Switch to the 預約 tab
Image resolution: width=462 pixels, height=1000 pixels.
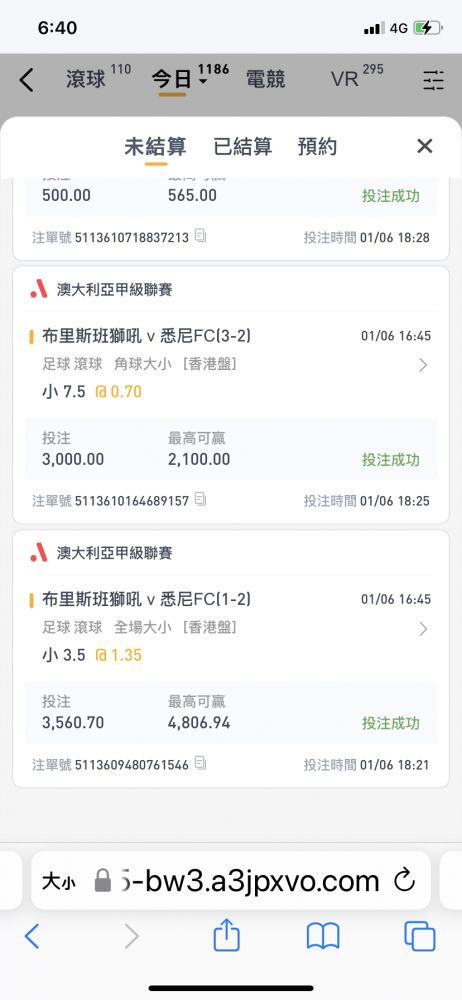[x=317, y=147]
